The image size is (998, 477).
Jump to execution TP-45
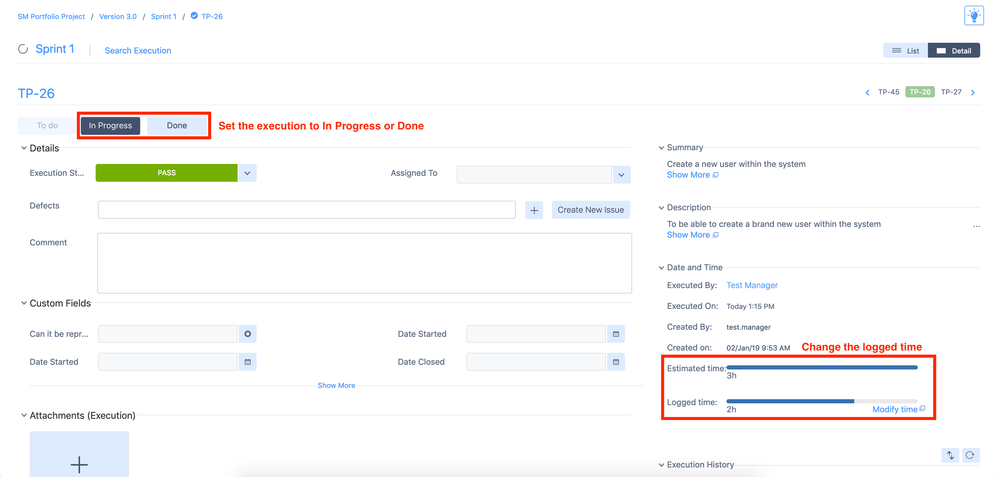[889, 92]
